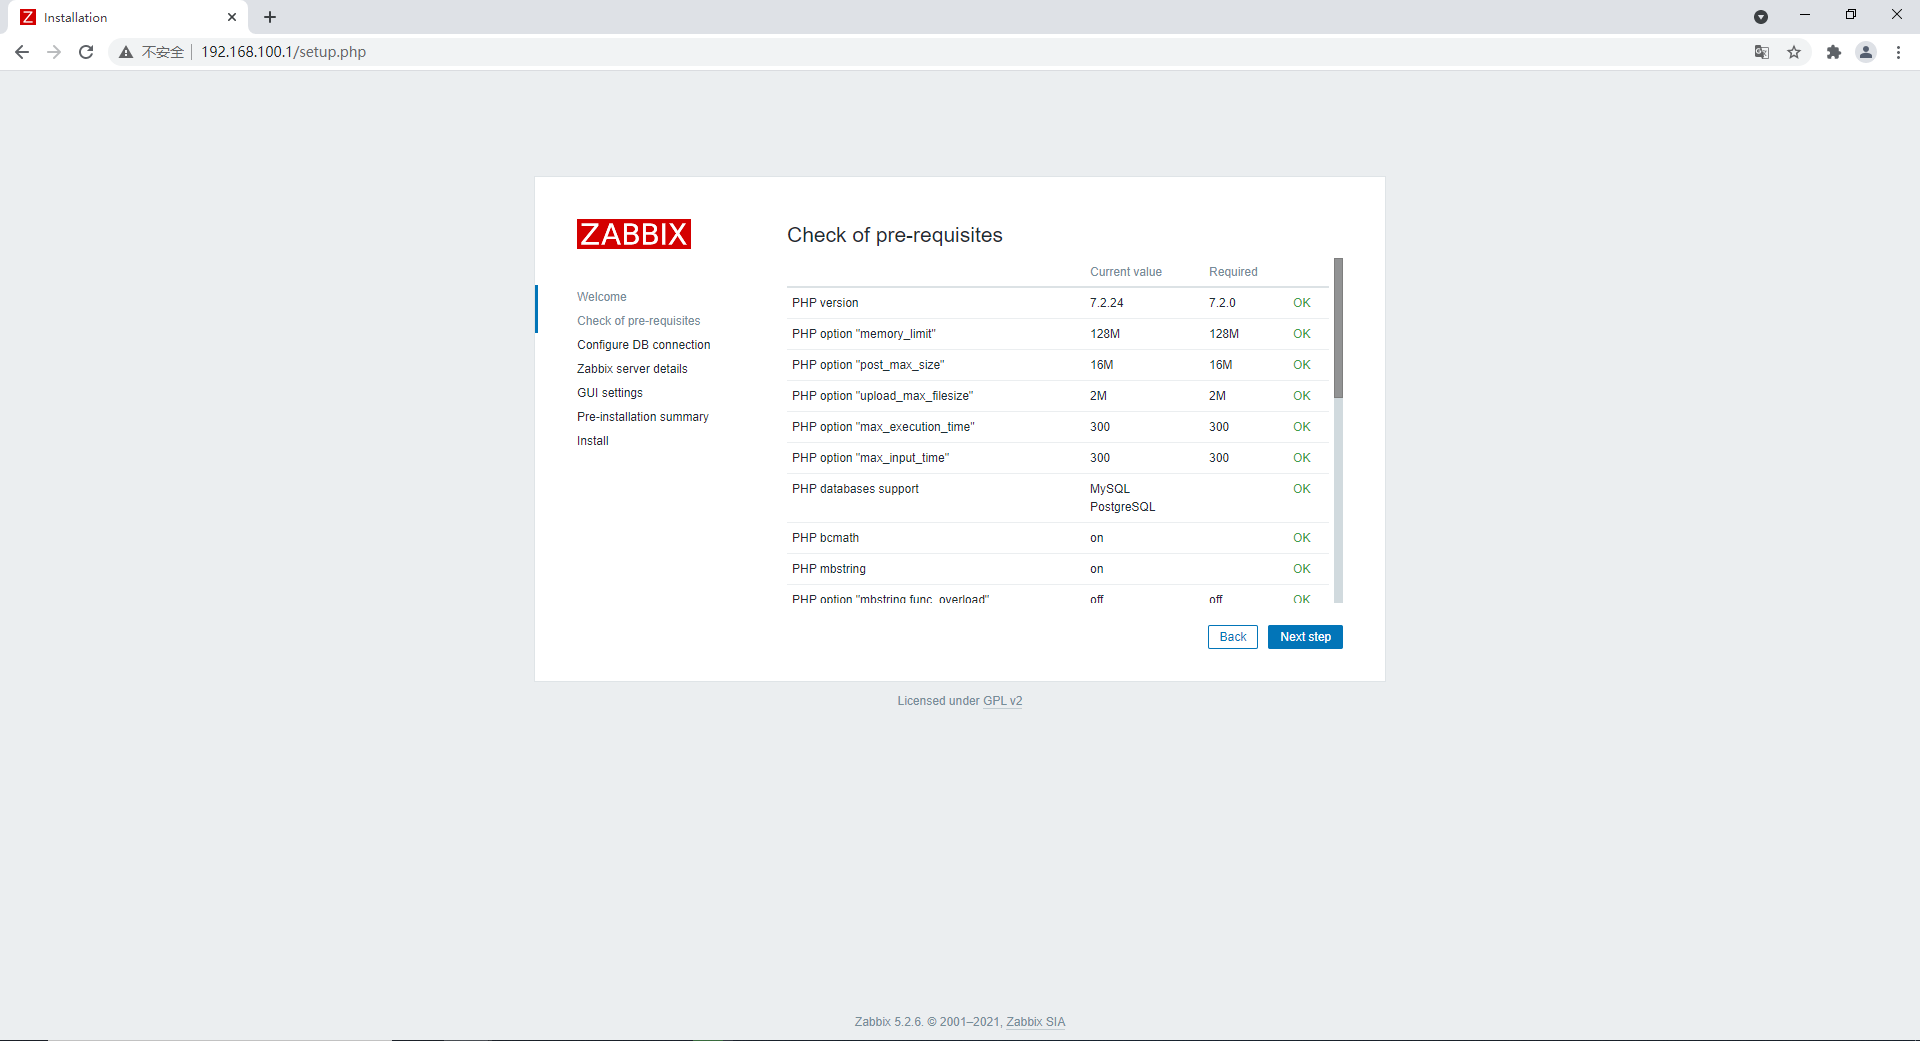
Task: Open the extensions puzzle icon
Action: click(x=1834, y=52)
